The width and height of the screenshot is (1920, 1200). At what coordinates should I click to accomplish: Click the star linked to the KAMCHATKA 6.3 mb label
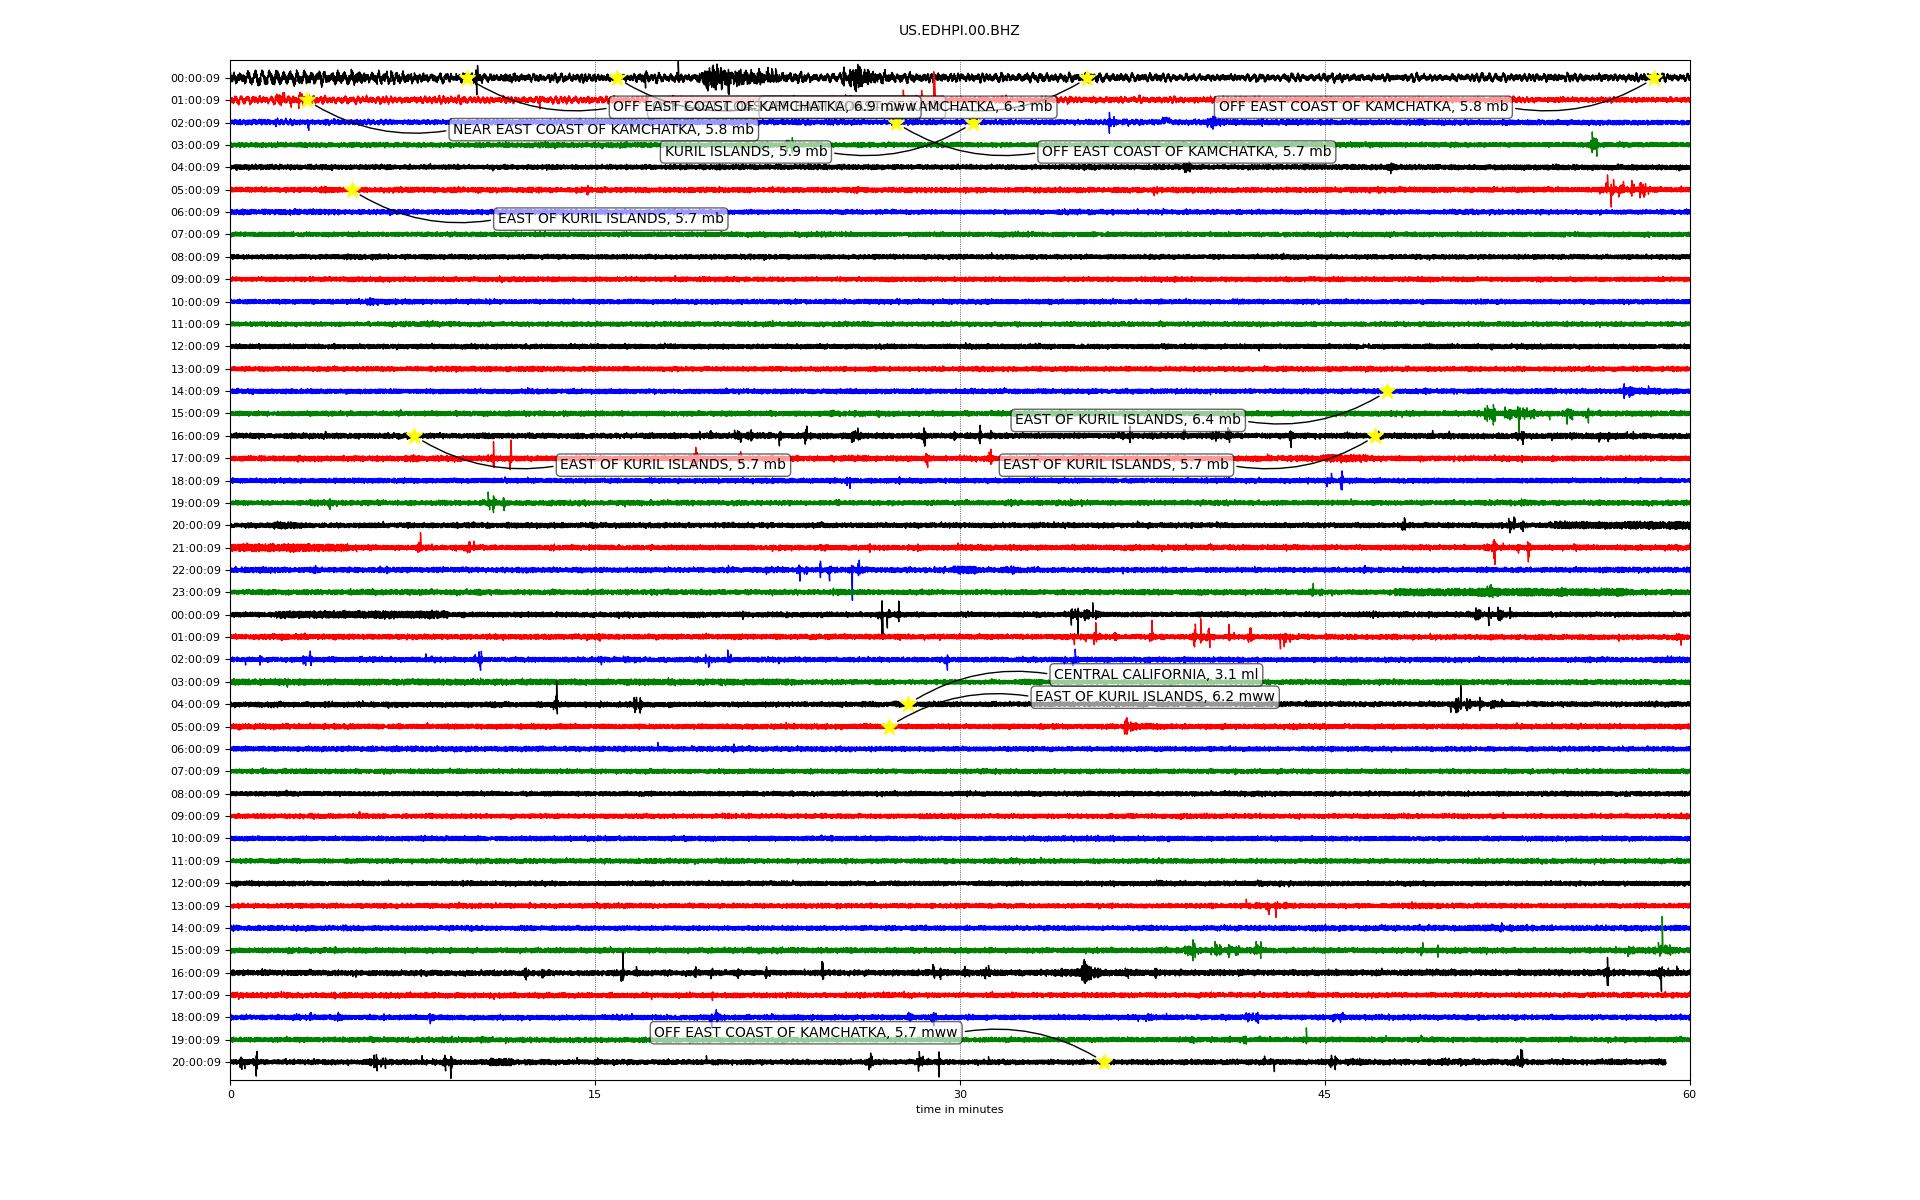point(1087,78)
